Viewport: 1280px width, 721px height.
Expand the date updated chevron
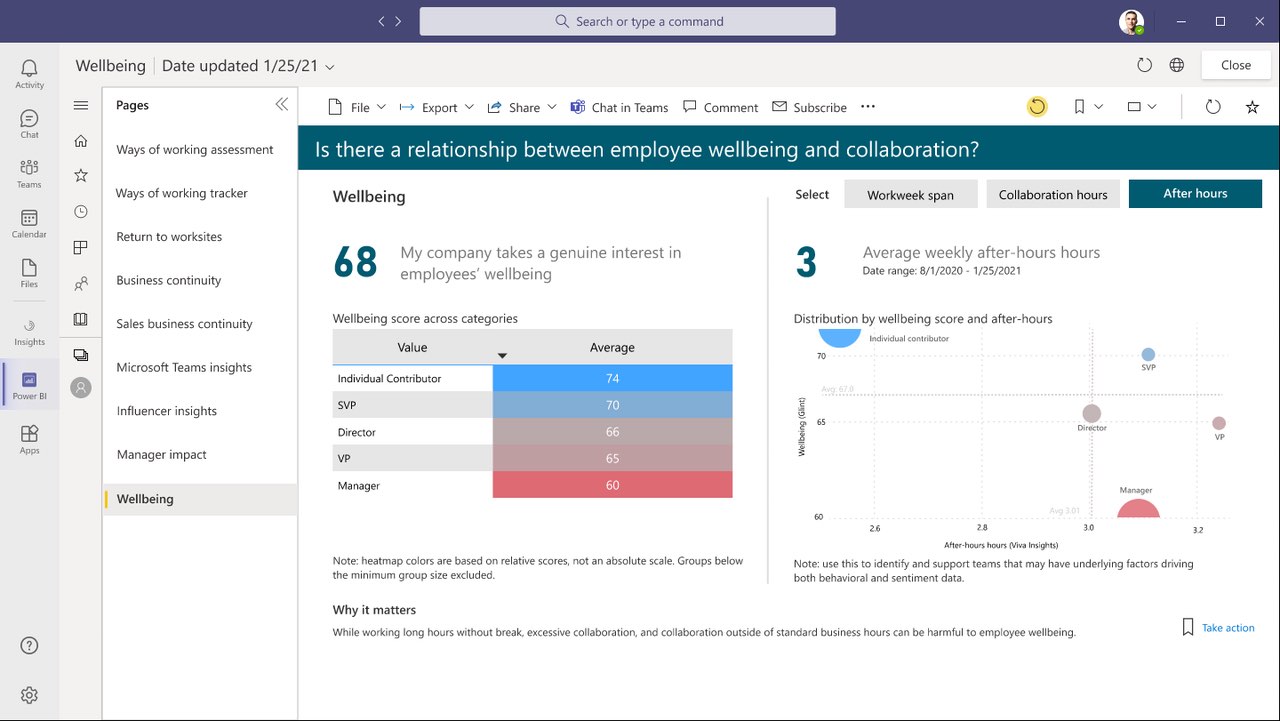(x=330, y=67)
